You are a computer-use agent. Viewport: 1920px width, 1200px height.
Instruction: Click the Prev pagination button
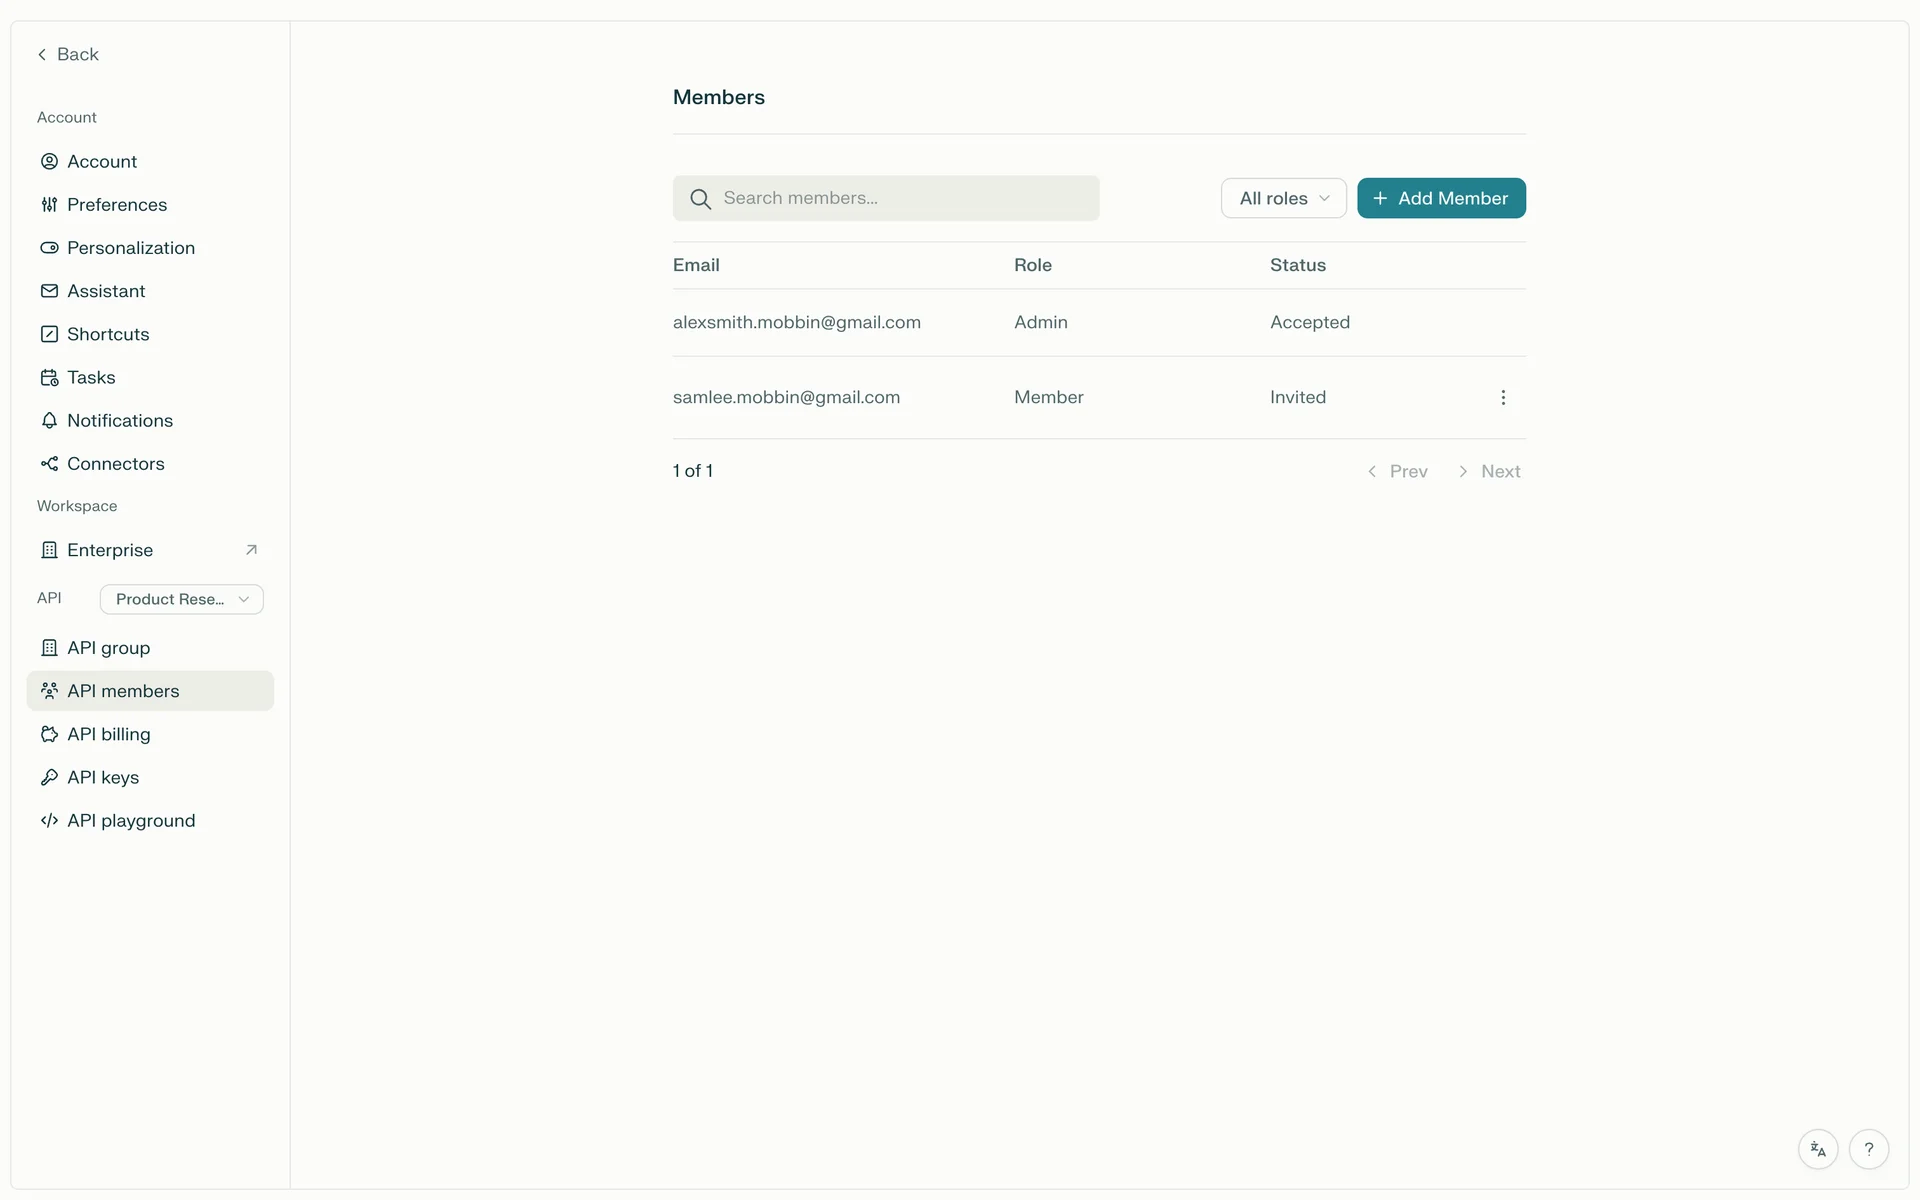click(1398, 471)
